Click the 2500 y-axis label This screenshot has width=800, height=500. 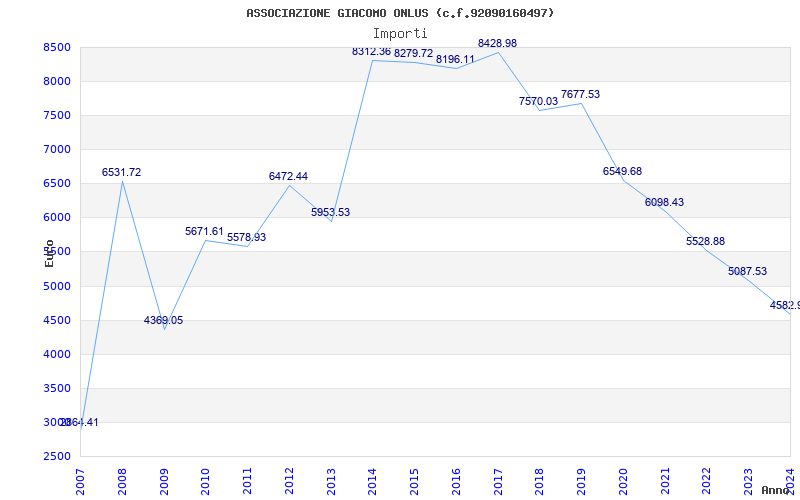point(57,456)
